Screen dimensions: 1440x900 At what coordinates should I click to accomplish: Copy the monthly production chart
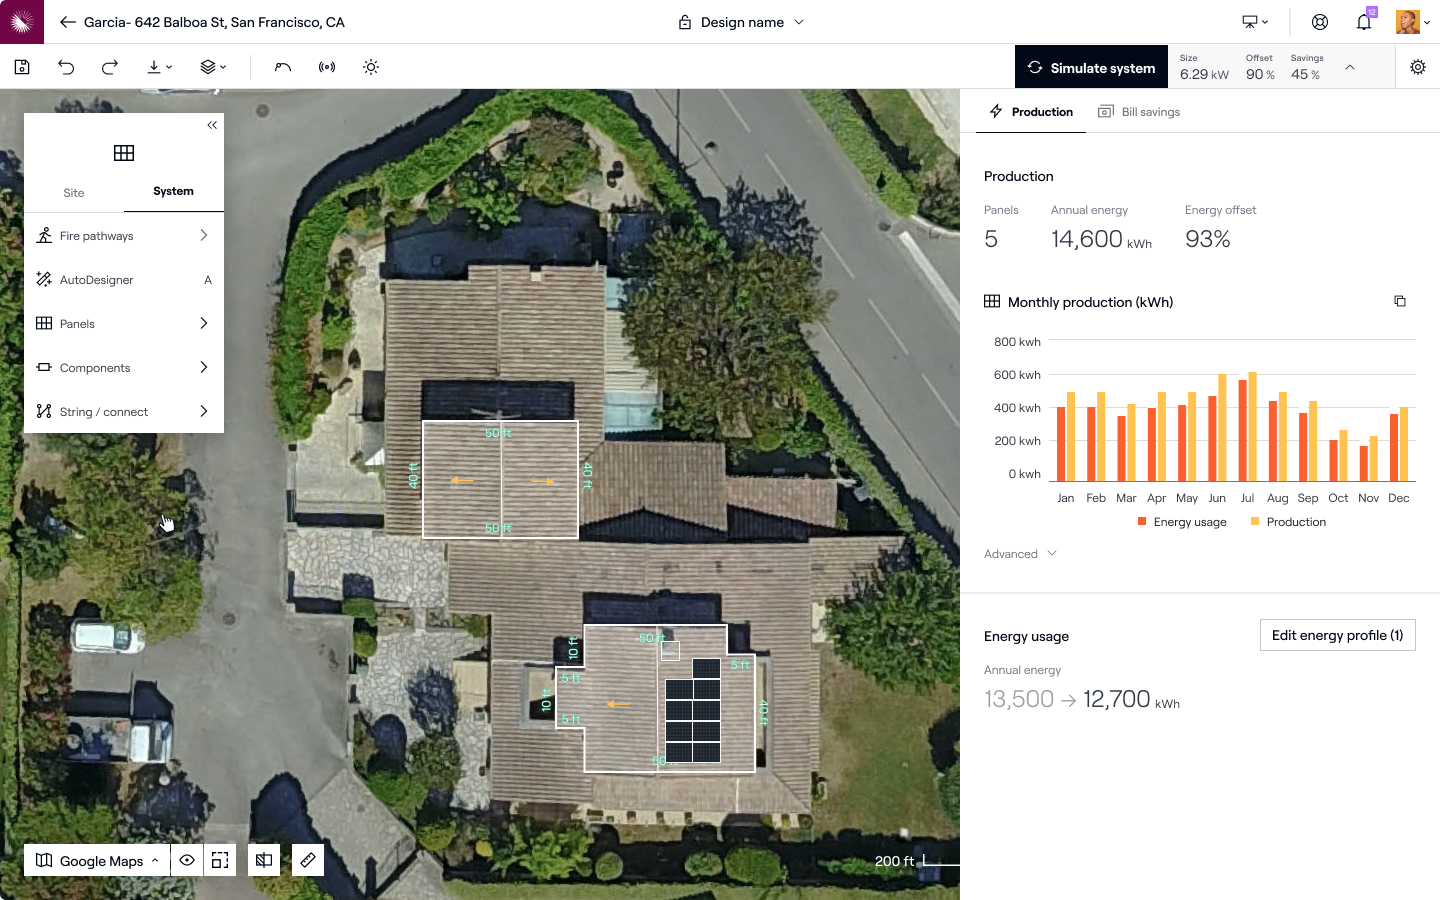[1400, 301]
